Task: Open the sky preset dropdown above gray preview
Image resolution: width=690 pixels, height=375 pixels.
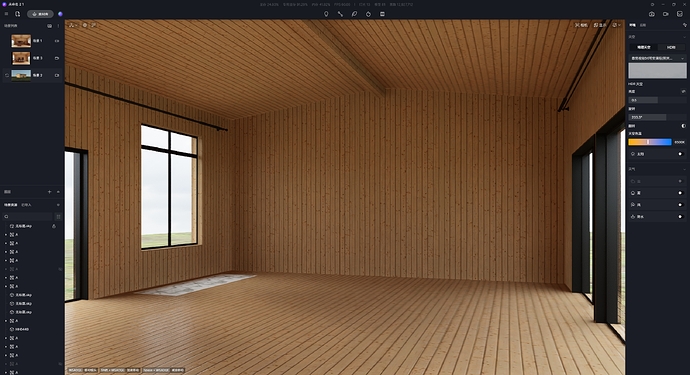Action: point(657,58)
